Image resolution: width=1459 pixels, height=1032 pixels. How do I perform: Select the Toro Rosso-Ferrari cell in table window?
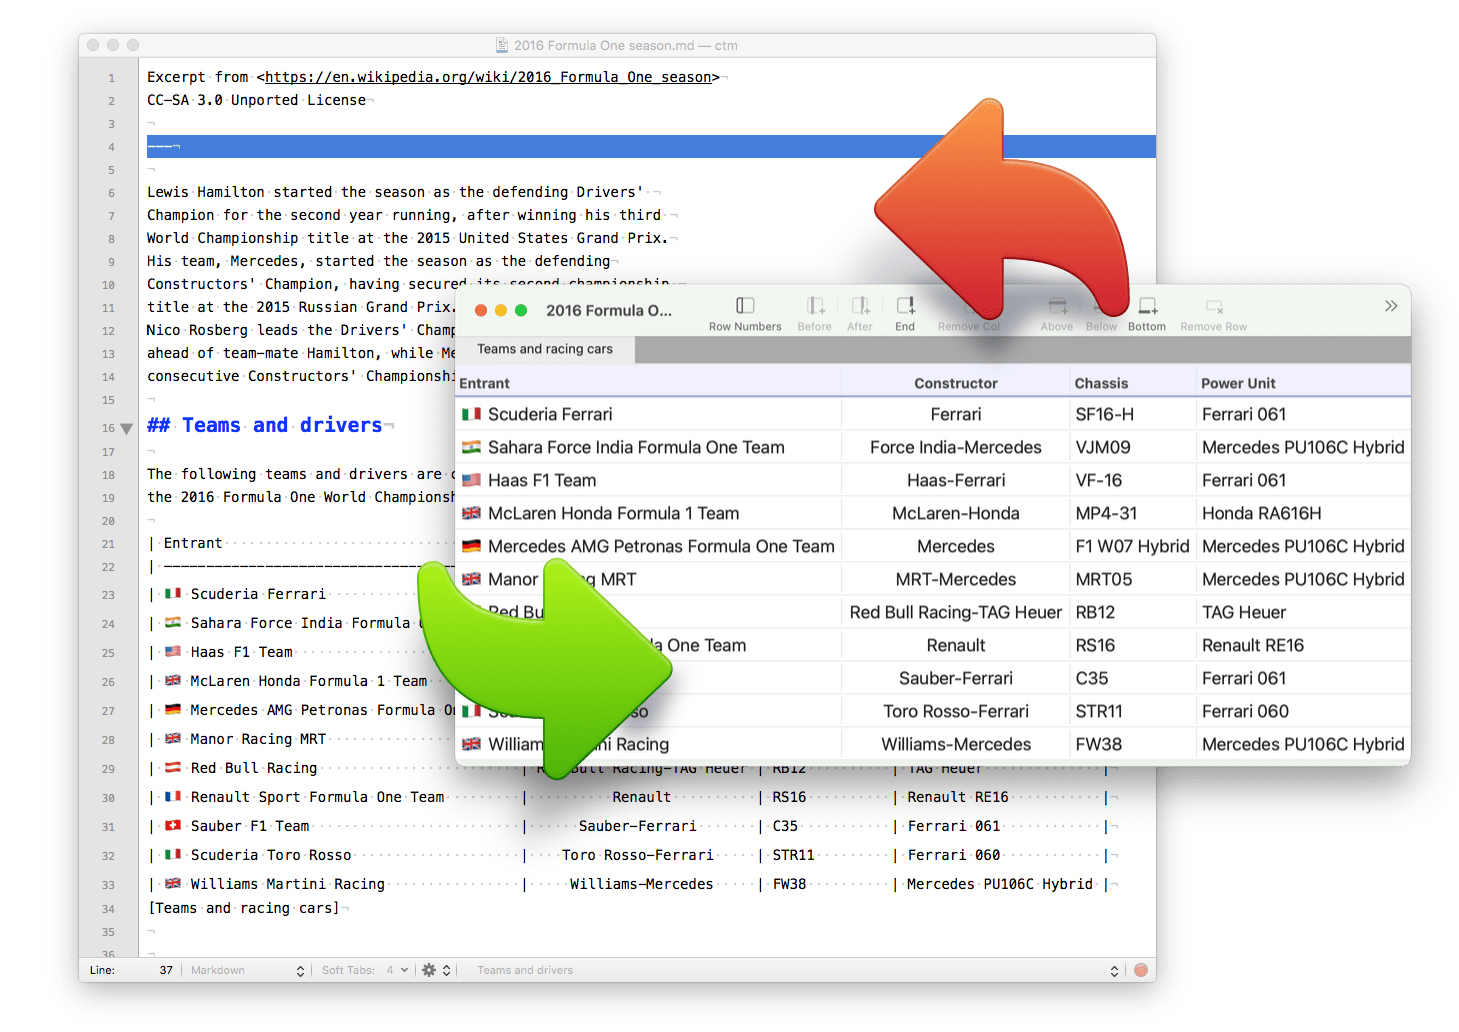click(956, 711)
